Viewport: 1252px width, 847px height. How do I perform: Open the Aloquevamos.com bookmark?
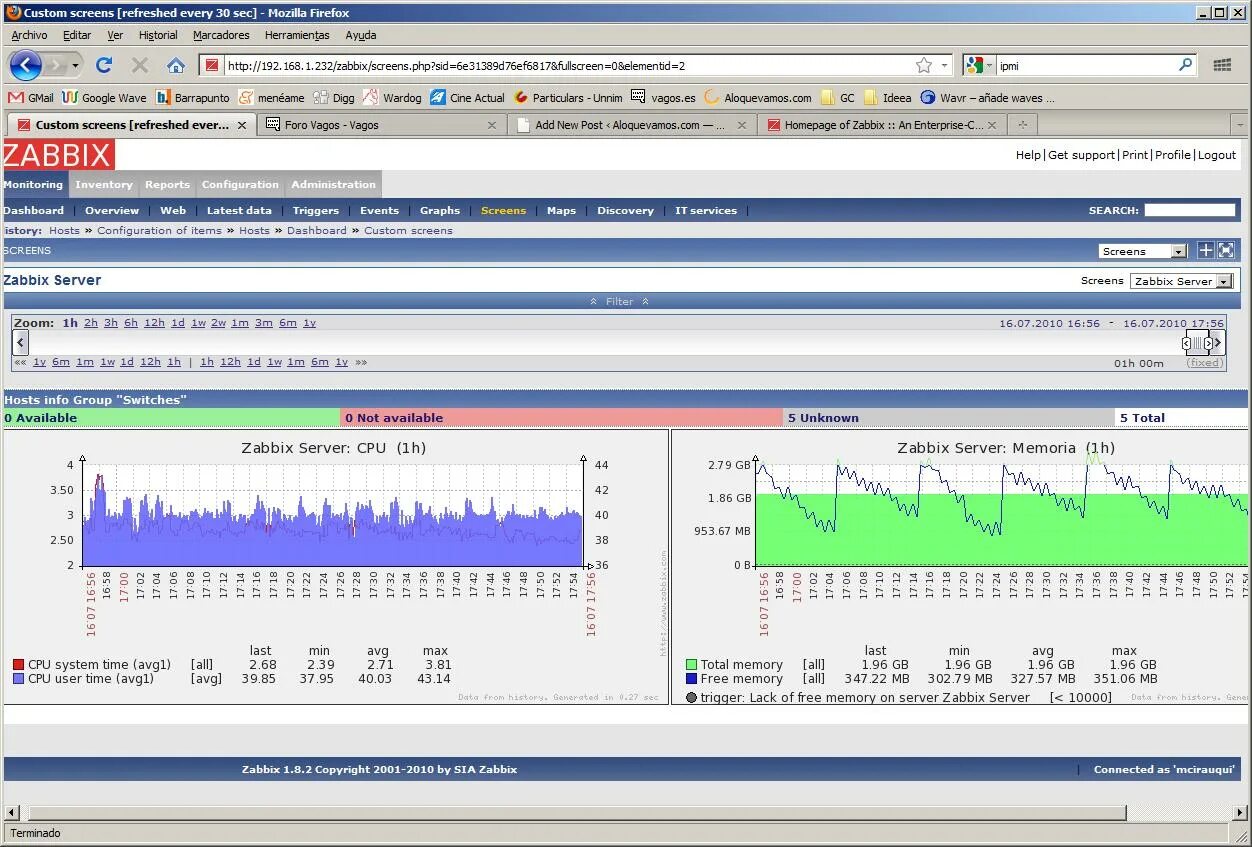[x=758, y=98]
